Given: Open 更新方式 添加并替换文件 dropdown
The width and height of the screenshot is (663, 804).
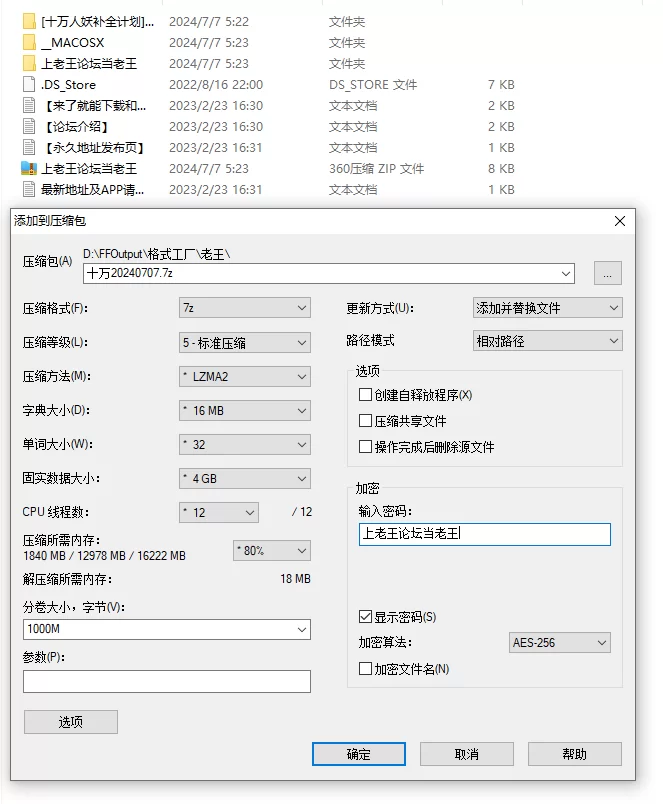Looking at the screenshot, I should 548,308.
